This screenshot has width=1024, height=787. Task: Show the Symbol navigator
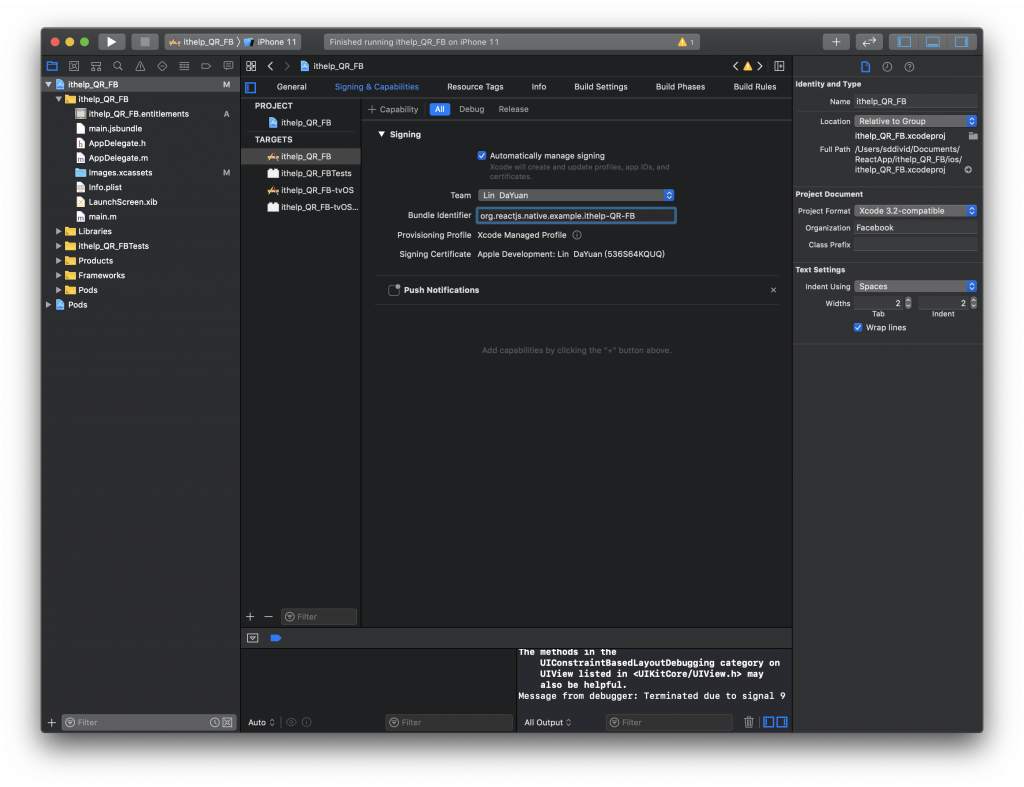point(96,66)
